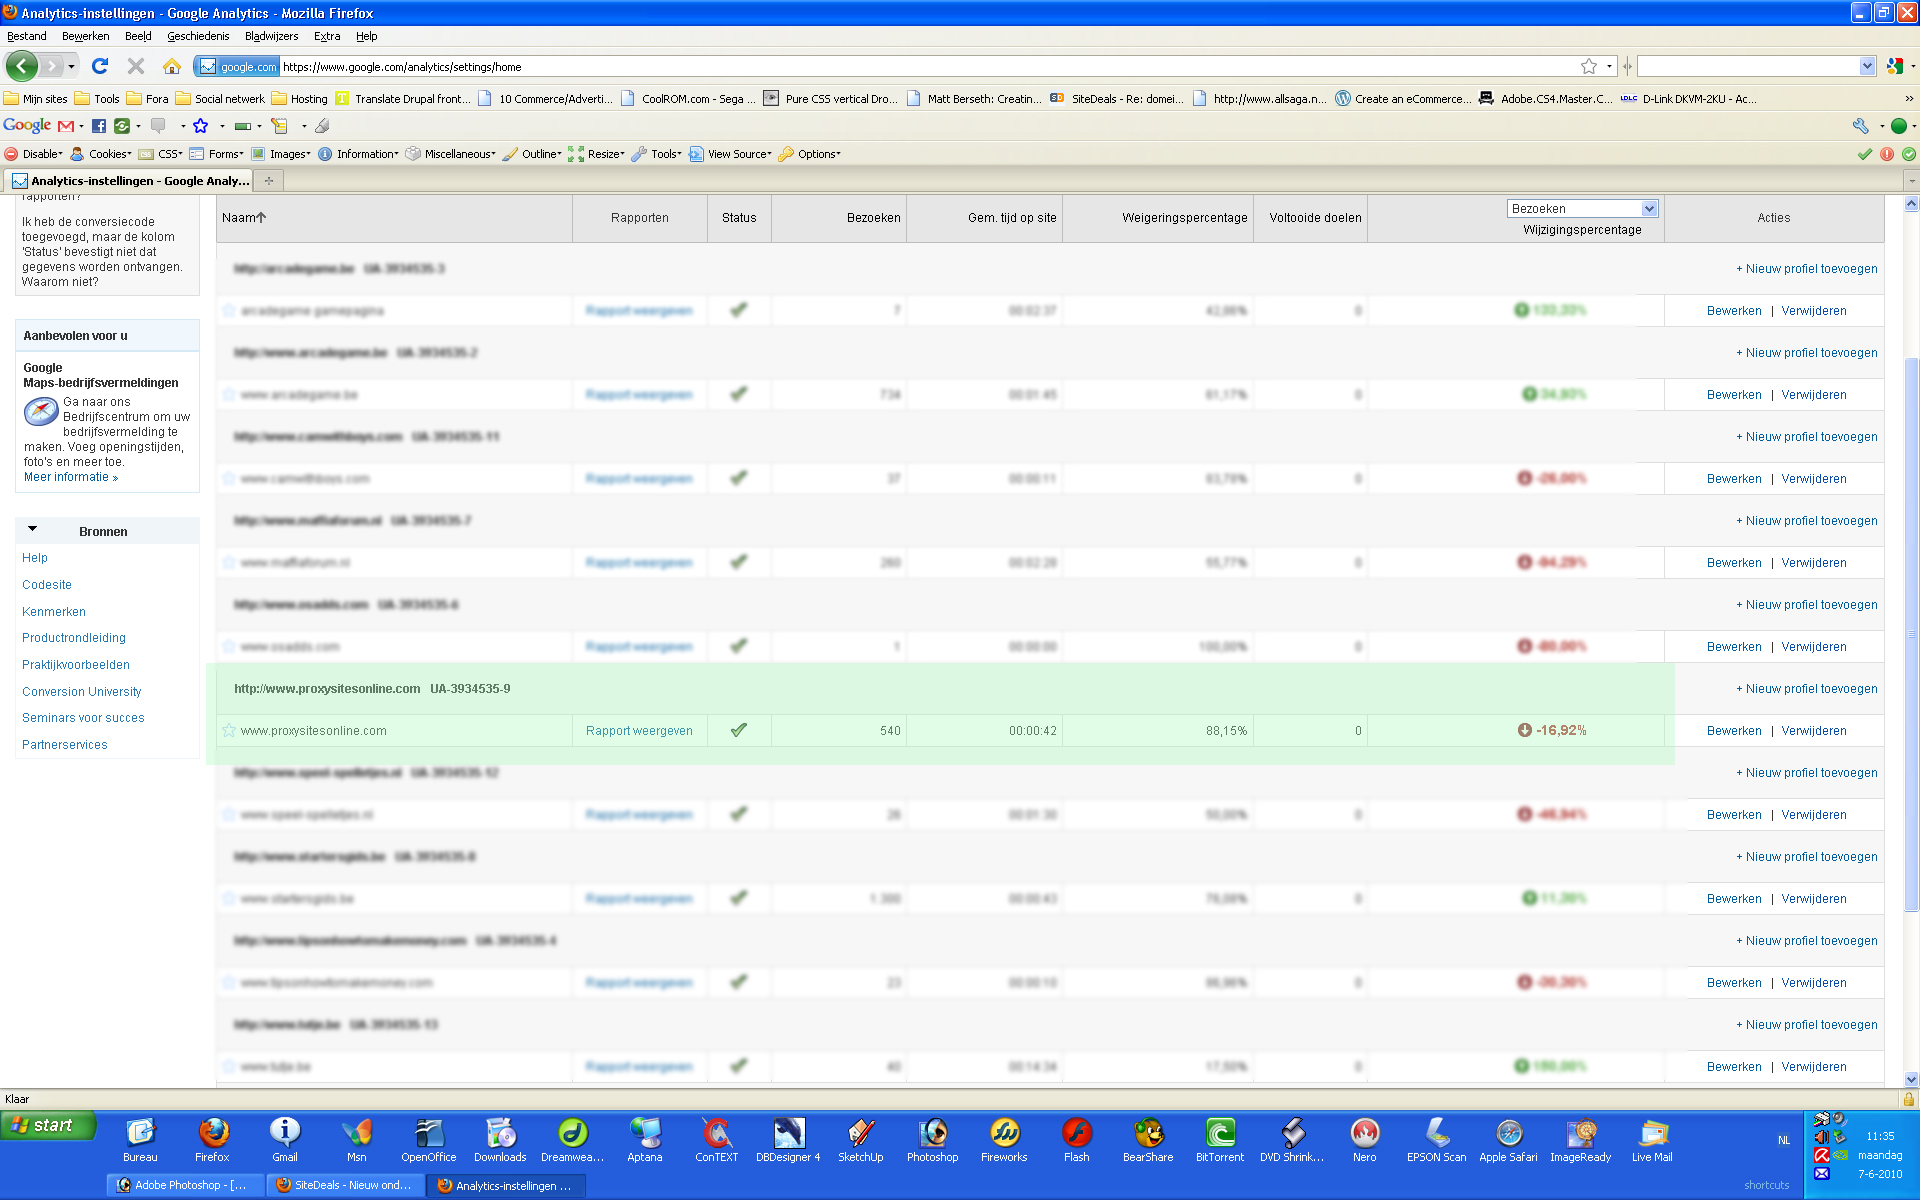
Task: Click the browser search box
Action: (x=1748, y=67)
